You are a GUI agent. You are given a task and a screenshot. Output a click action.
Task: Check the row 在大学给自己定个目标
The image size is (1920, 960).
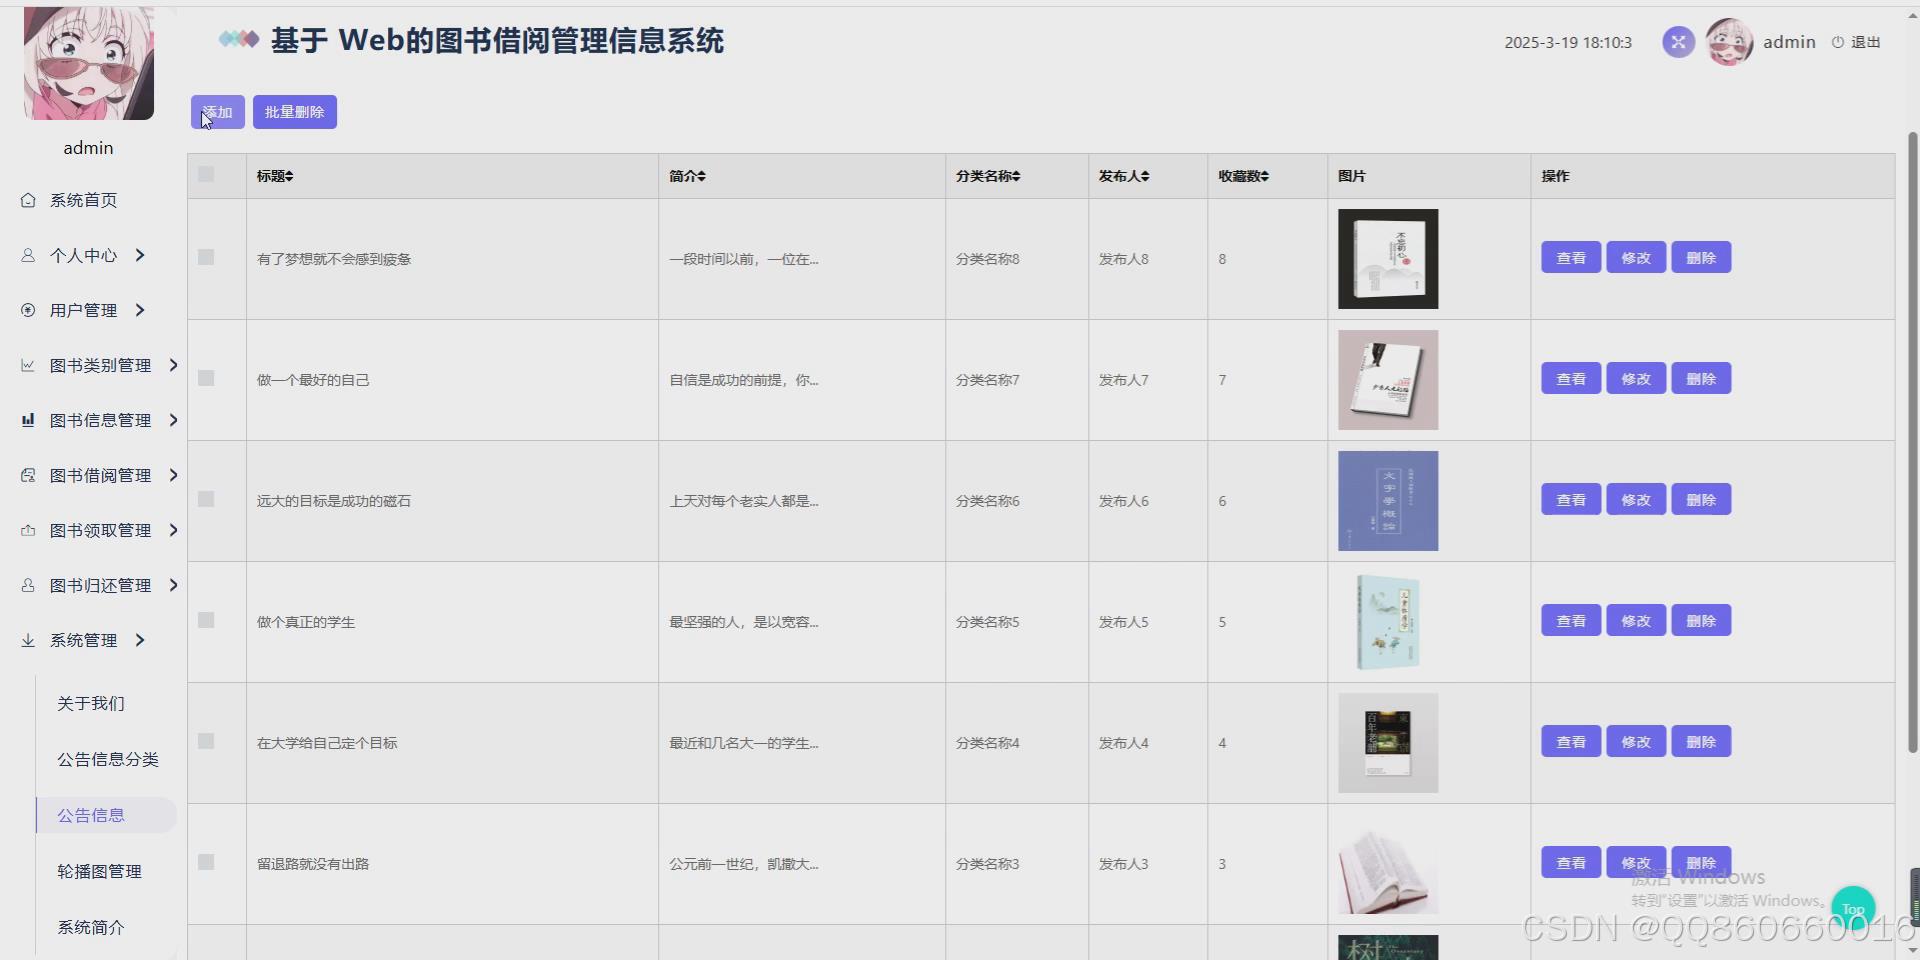206,741
